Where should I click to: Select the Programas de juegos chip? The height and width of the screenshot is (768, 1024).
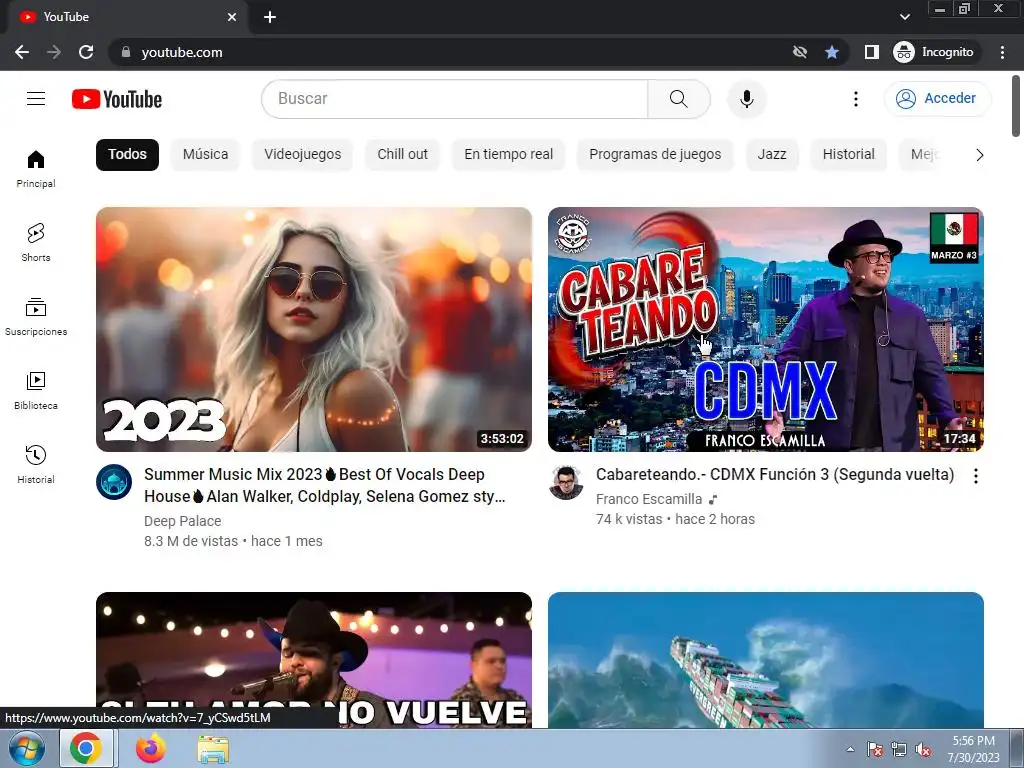tap(655, 155)
